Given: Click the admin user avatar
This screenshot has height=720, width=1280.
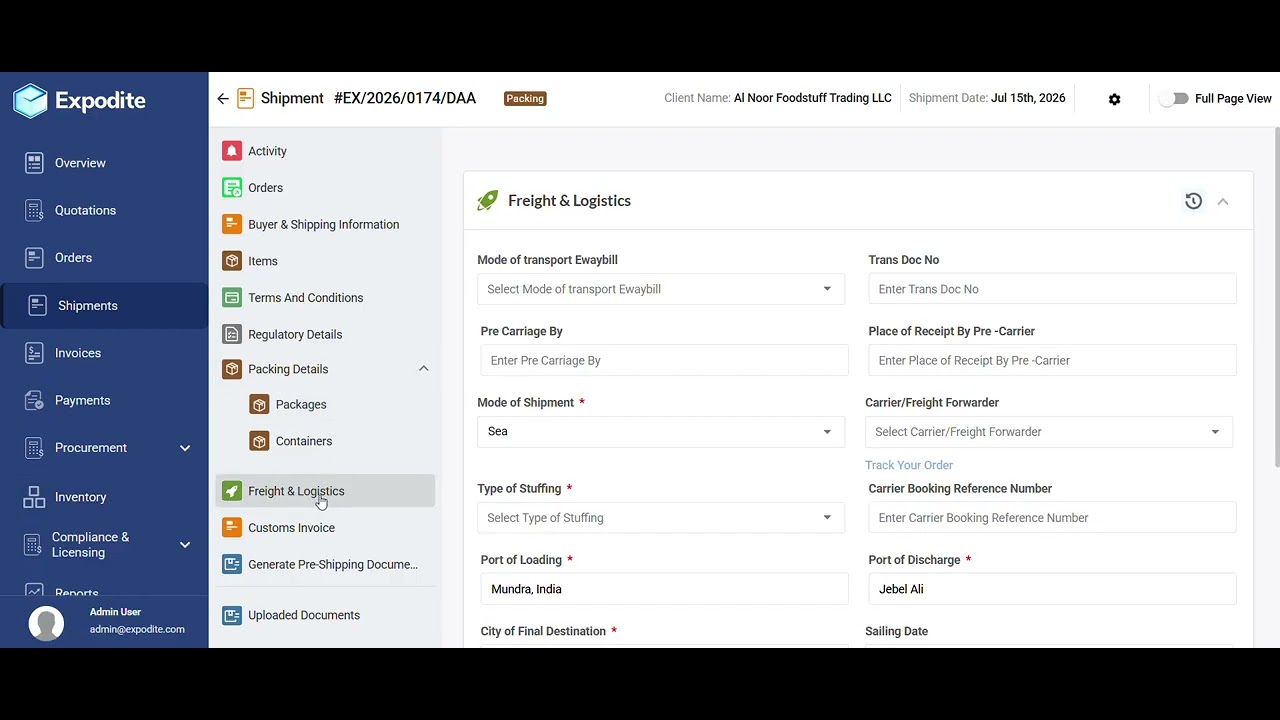Looking at the screenshot, I should pos(46,623).
